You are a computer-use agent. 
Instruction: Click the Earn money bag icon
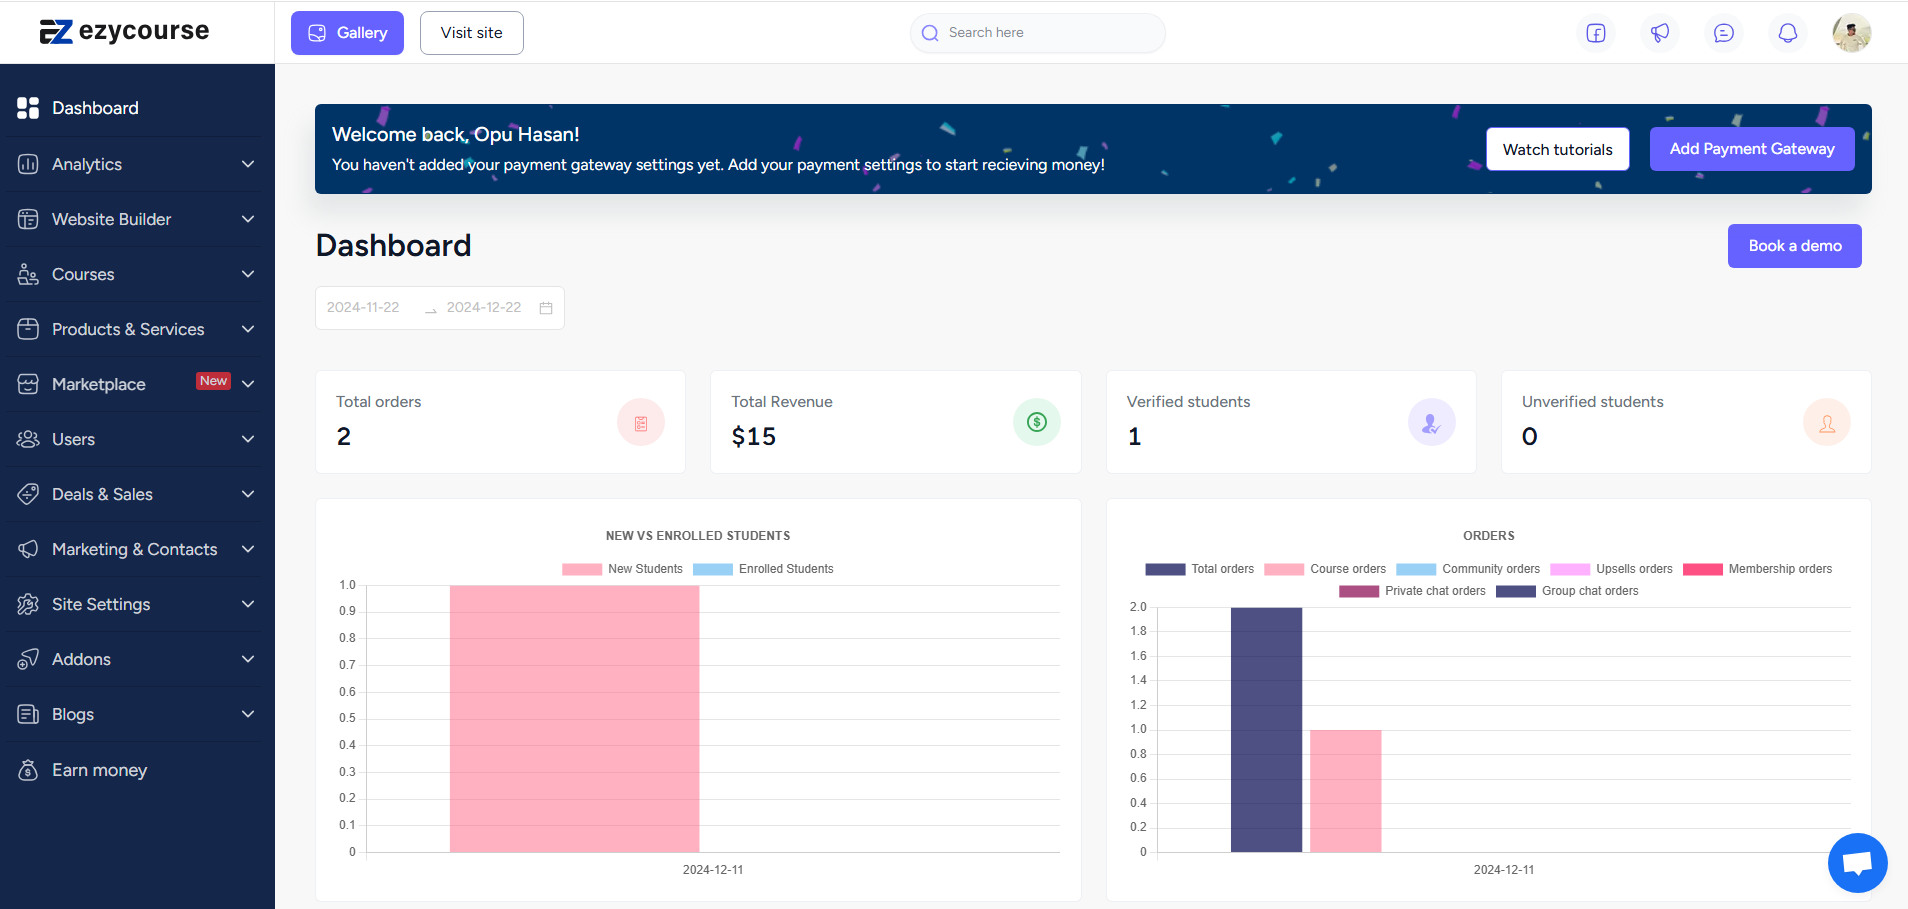point(28,770)
